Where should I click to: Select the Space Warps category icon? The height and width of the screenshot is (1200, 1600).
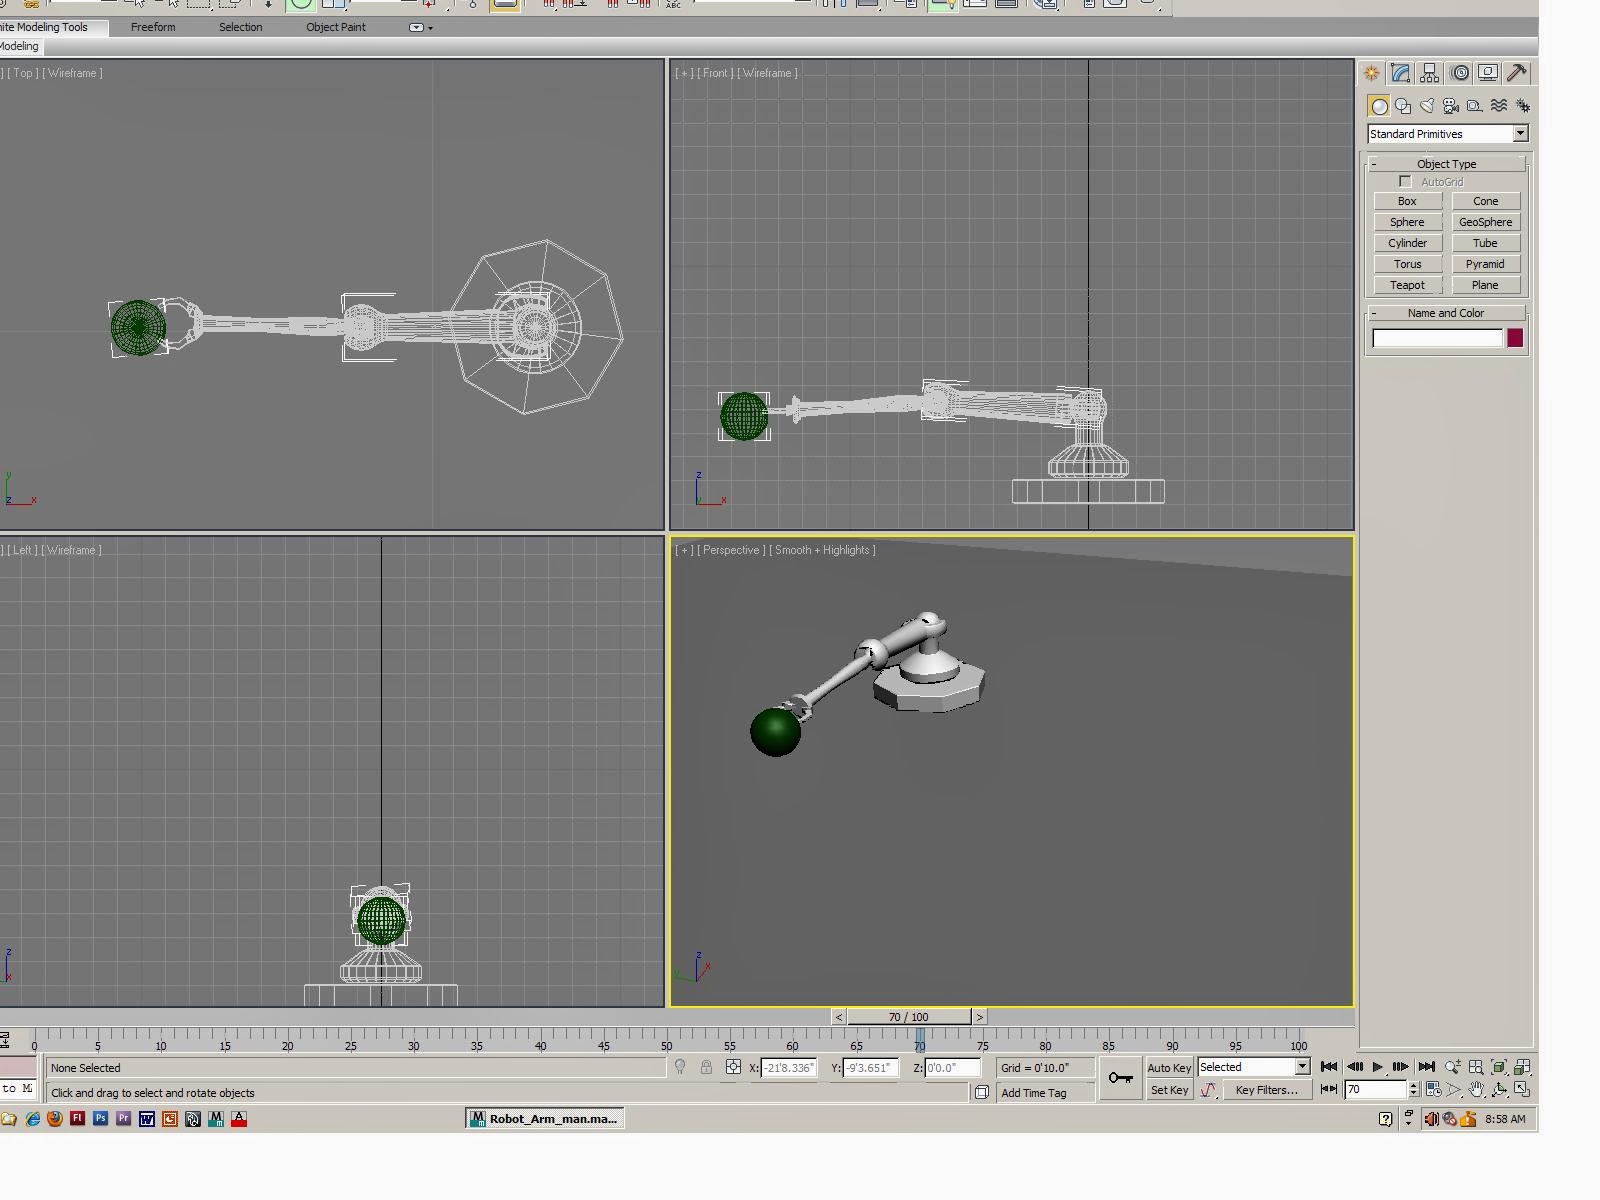pos(1499,106)
